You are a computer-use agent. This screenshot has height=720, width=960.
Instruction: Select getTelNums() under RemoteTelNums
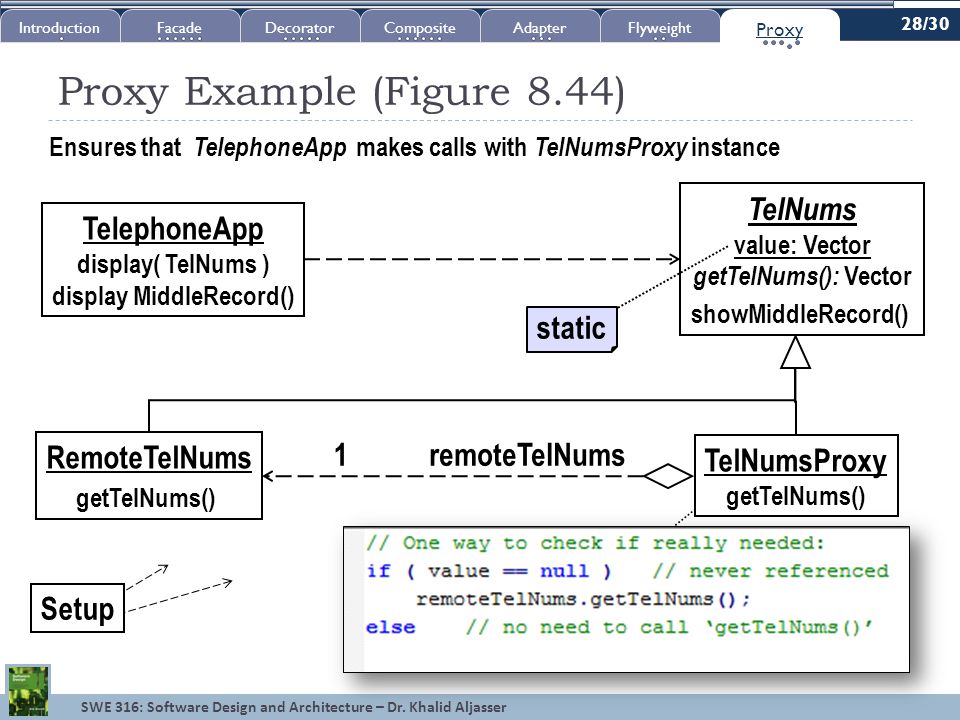(146, 498)
